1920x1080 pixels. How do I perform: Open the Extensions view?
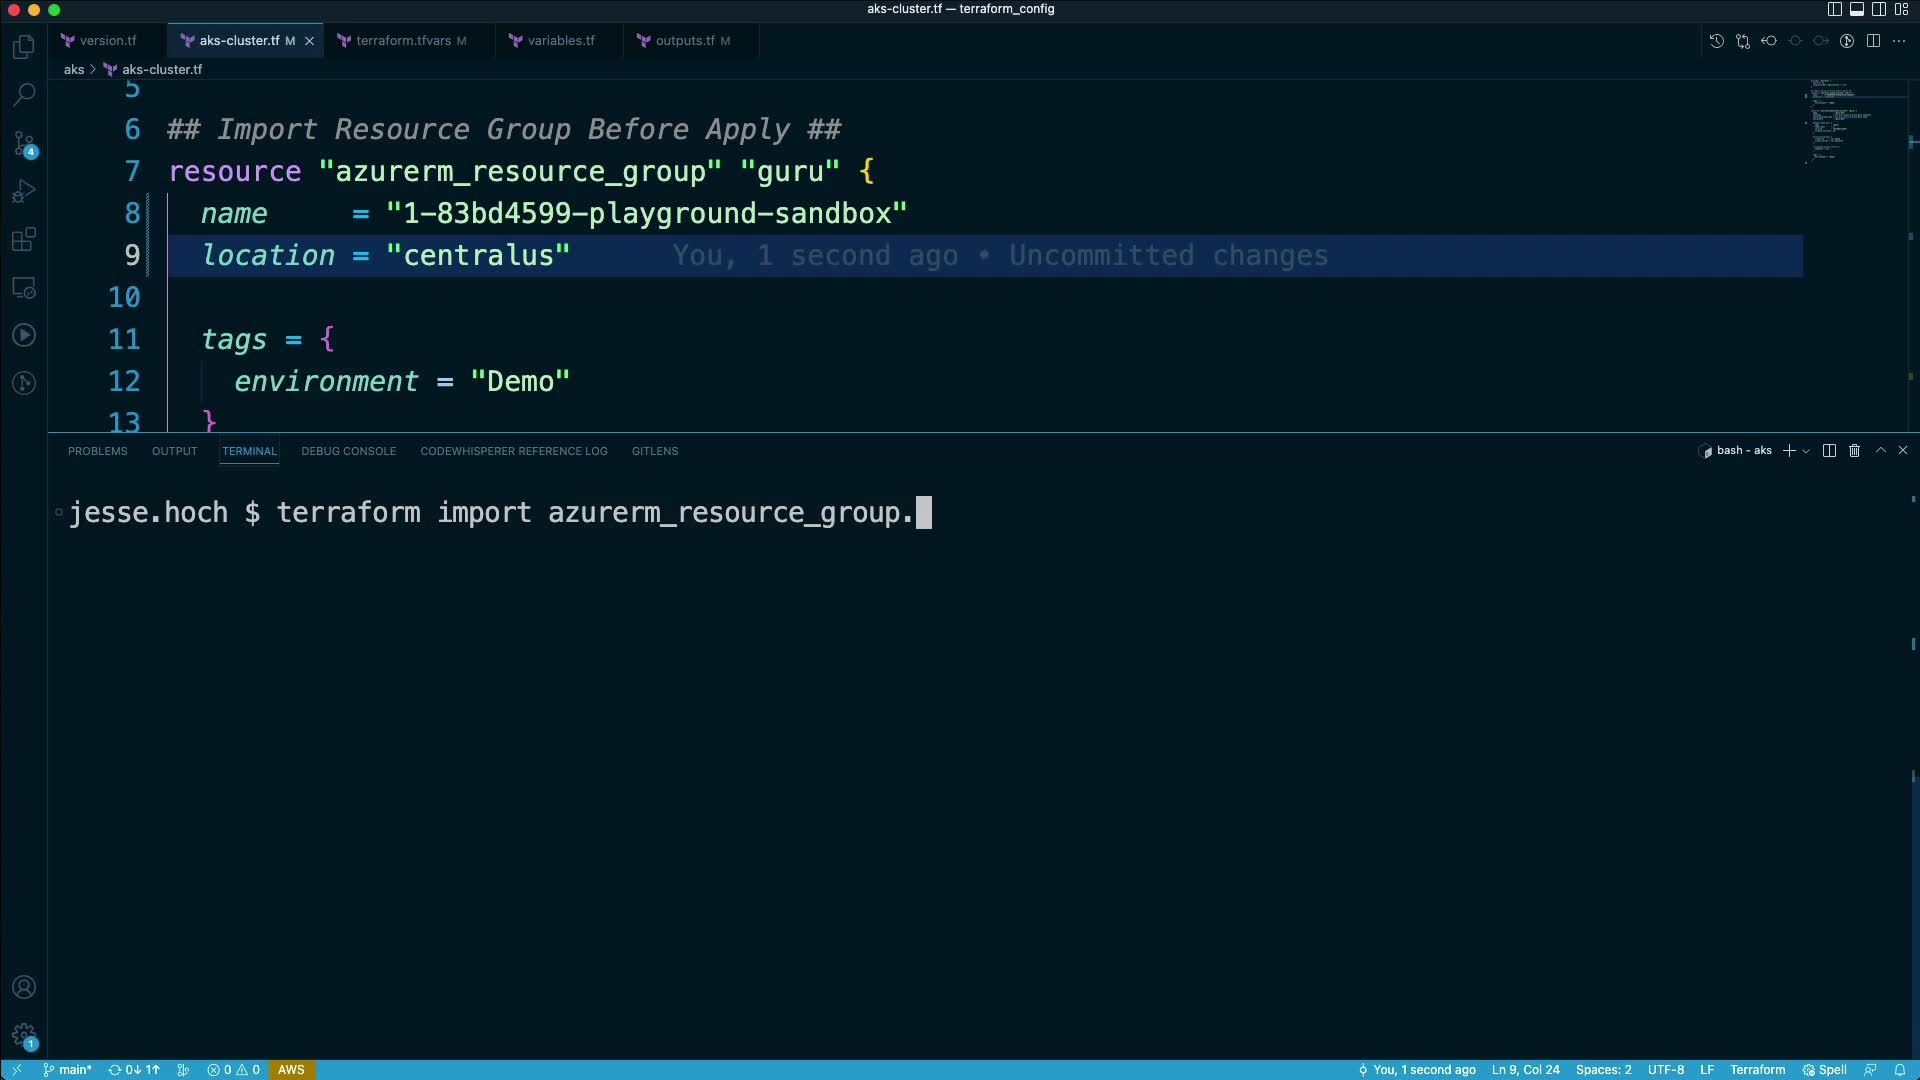click(24, 239)
